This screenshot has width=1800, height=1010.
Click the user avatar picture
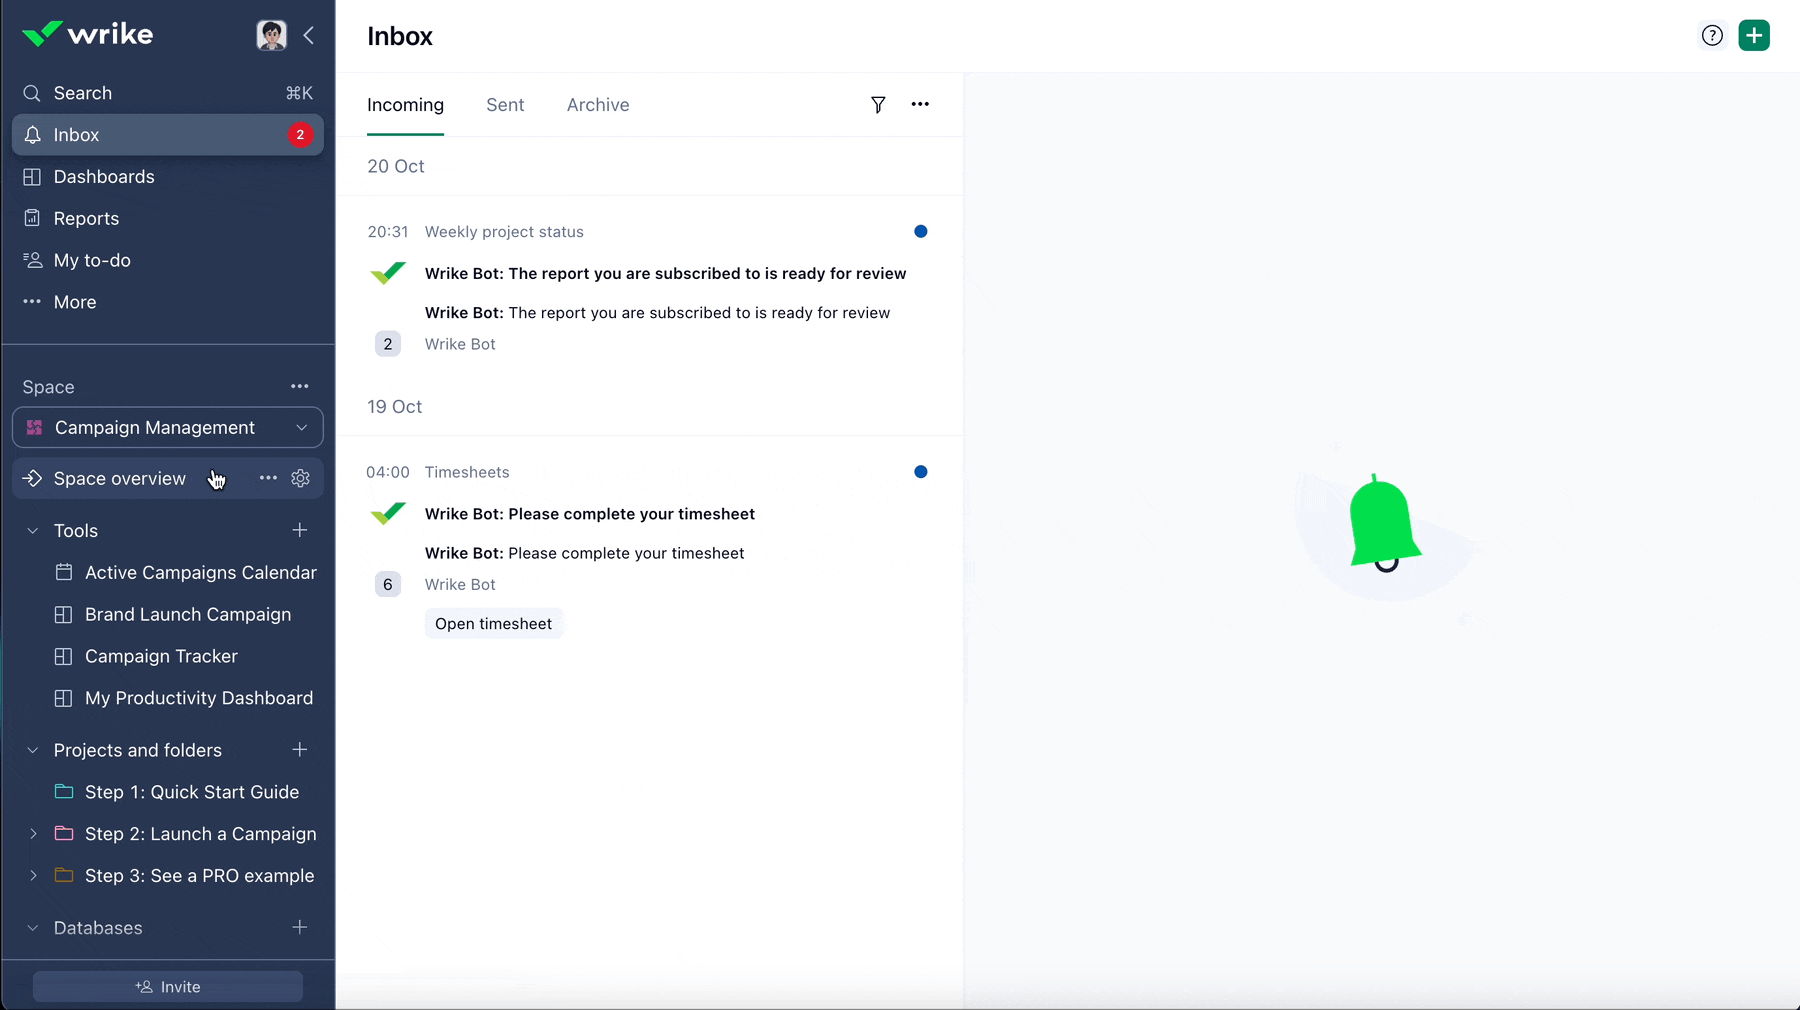[271, 34]
